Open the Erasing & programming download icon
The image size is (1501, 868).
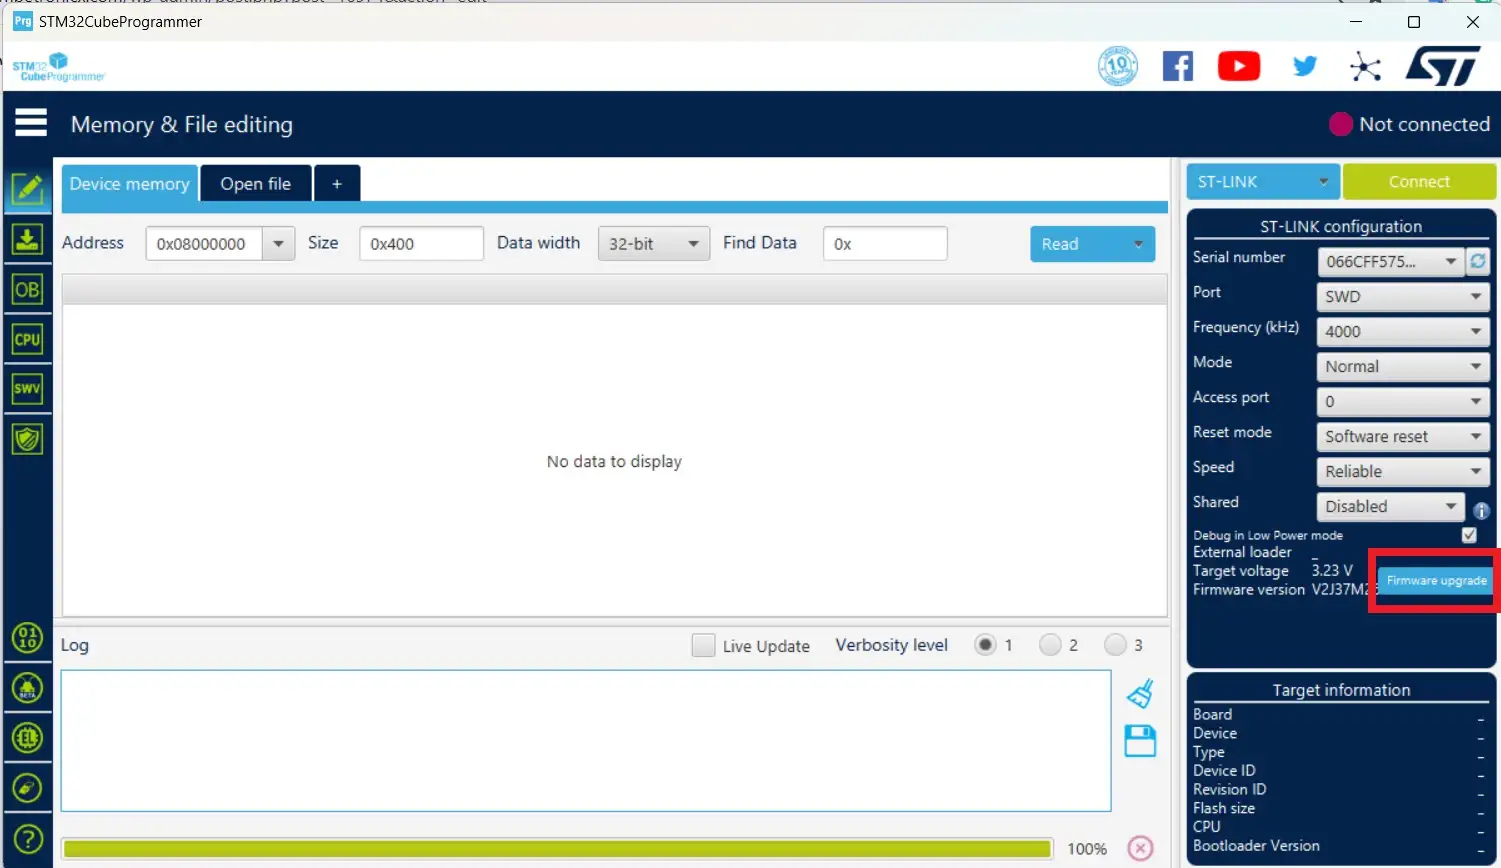tap(27, 239)
